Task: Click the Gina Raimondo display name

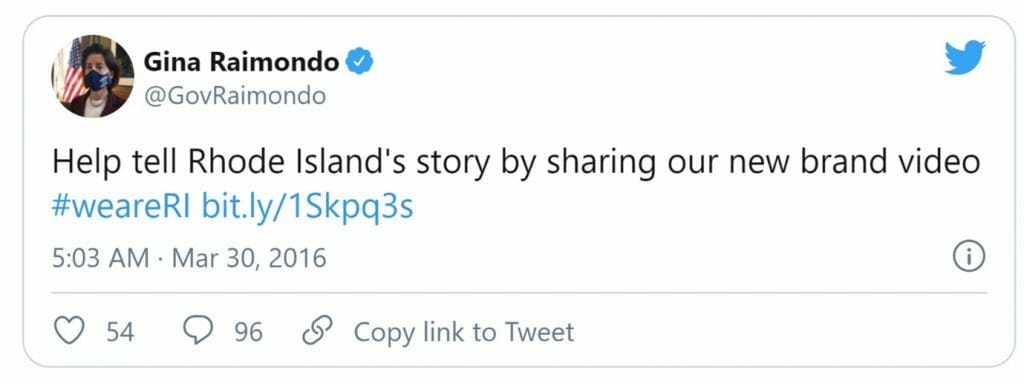Action: 241,63
